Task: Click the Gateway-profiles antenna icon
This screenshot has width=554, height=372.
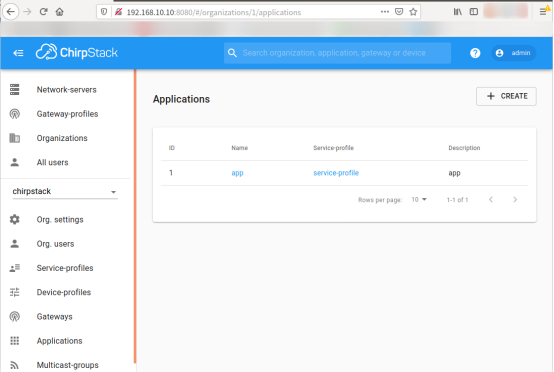Action: click(14, 114)
